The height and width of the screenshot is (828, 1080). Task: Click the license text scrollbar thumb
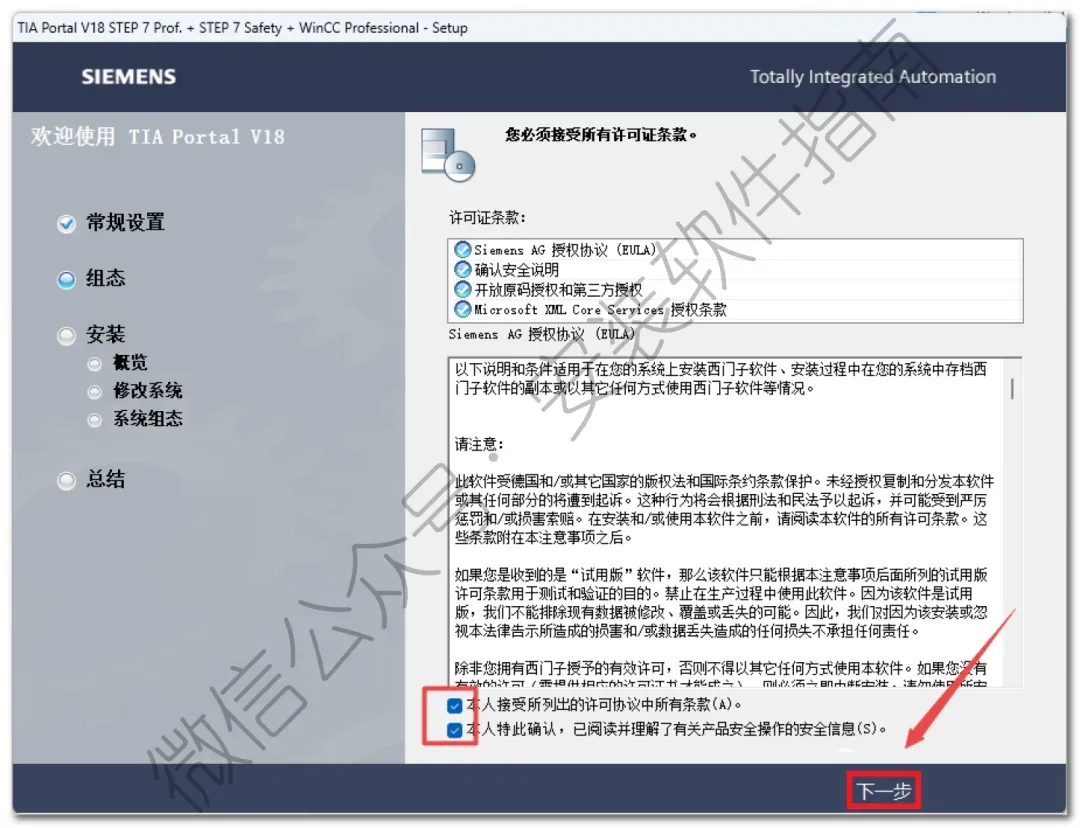pyautogui.click(x=1012, y=389)
